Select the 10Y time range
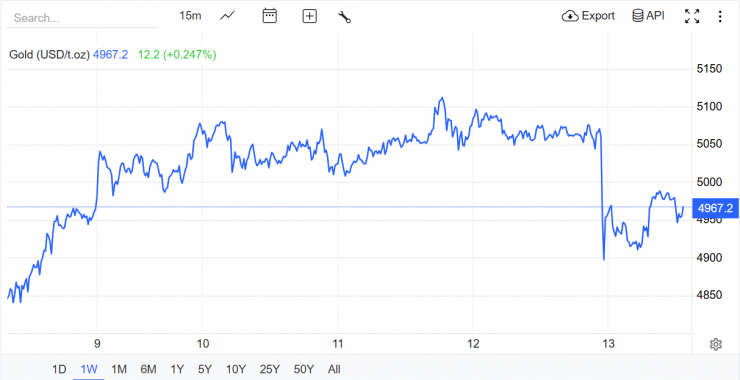The image size is (740, 380). click(235, 369)
